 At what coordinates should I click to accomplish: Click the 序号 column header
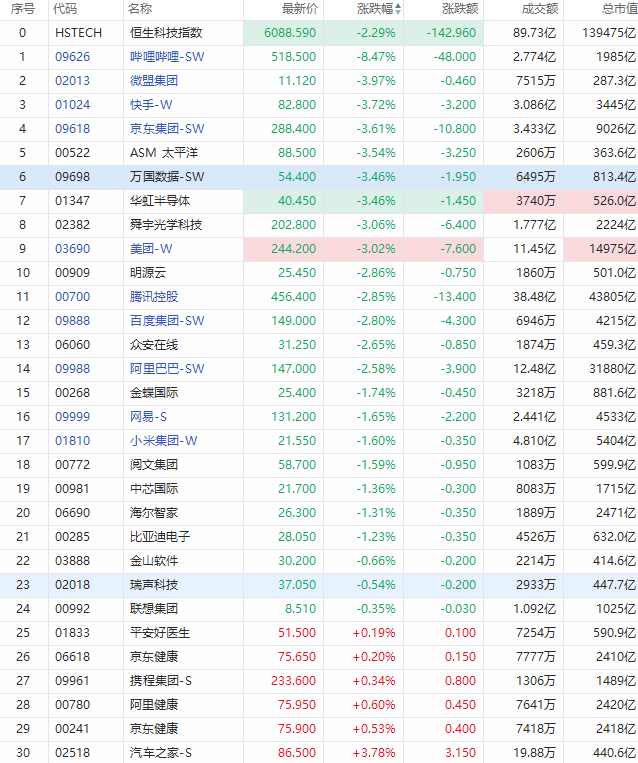pos(23,9)
